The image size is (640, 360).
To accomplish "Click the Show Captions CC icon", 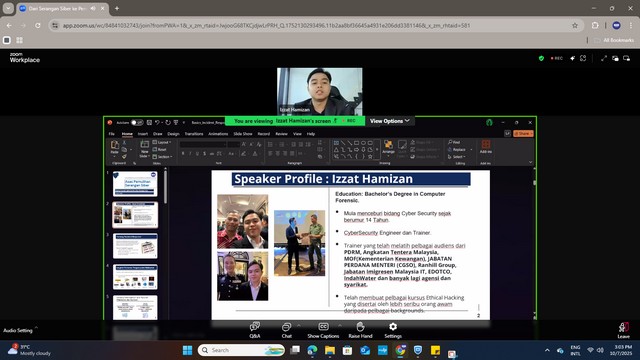I will click(x=323, y=327).
